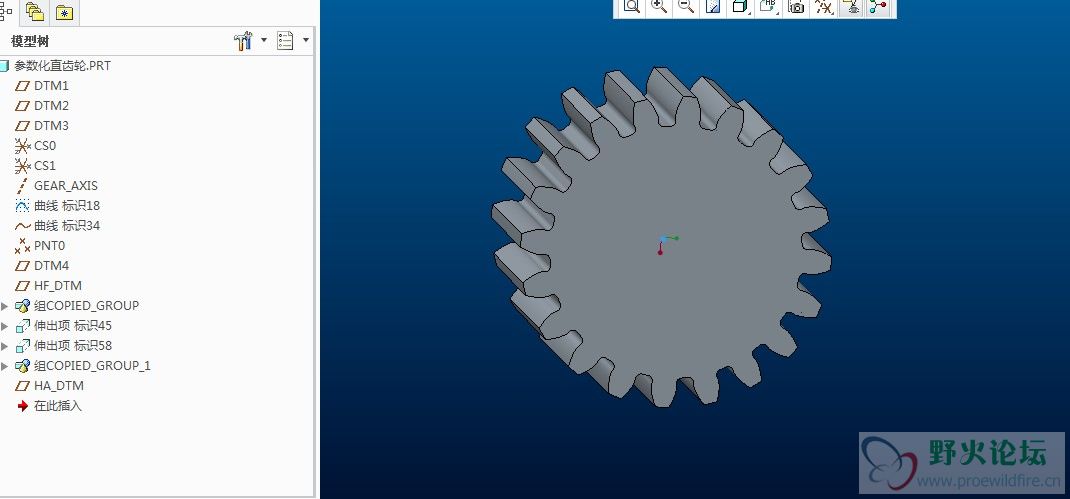Viewport: 1070px width, 499px height.
Task: Expand the 伸出项 标识45 feature node
Action: 5,326
